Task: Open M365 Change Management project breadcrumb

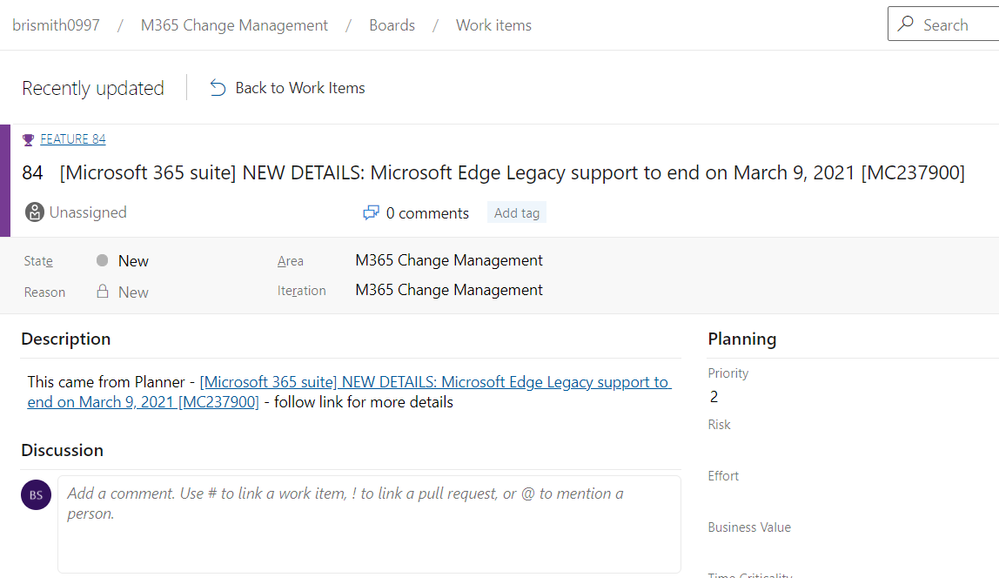Action: coord(234,25)
